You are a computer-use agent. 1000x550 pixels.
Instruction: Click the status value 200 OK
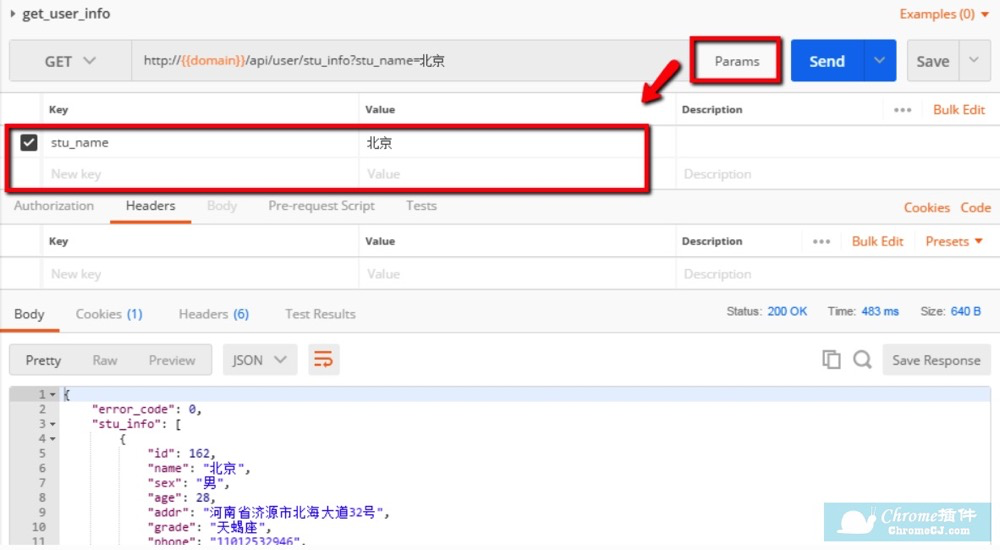(787, 311)
